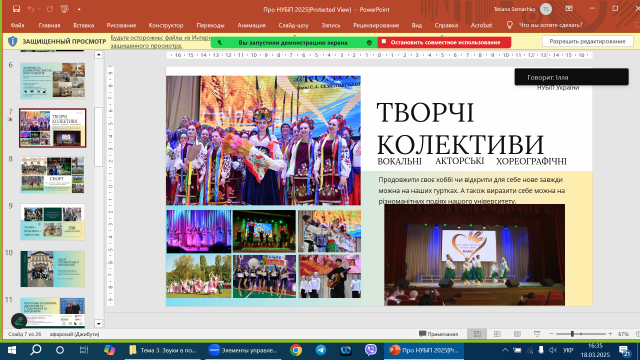Click zoom in plus button
Image resolution: width=640 pixels, height=360 pixels.
tap(610, 334)
